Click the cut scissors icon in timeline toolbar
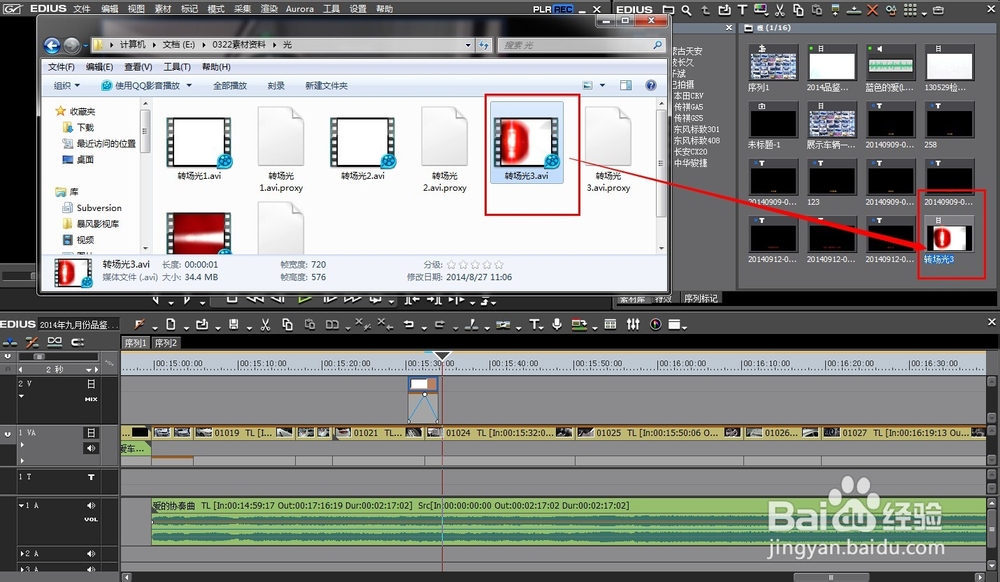 (x=265, y=324)
